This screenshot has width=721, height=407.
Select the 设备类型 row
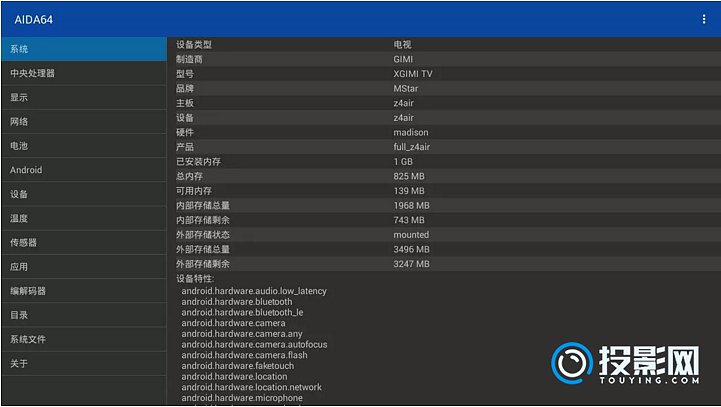[444, 45]
